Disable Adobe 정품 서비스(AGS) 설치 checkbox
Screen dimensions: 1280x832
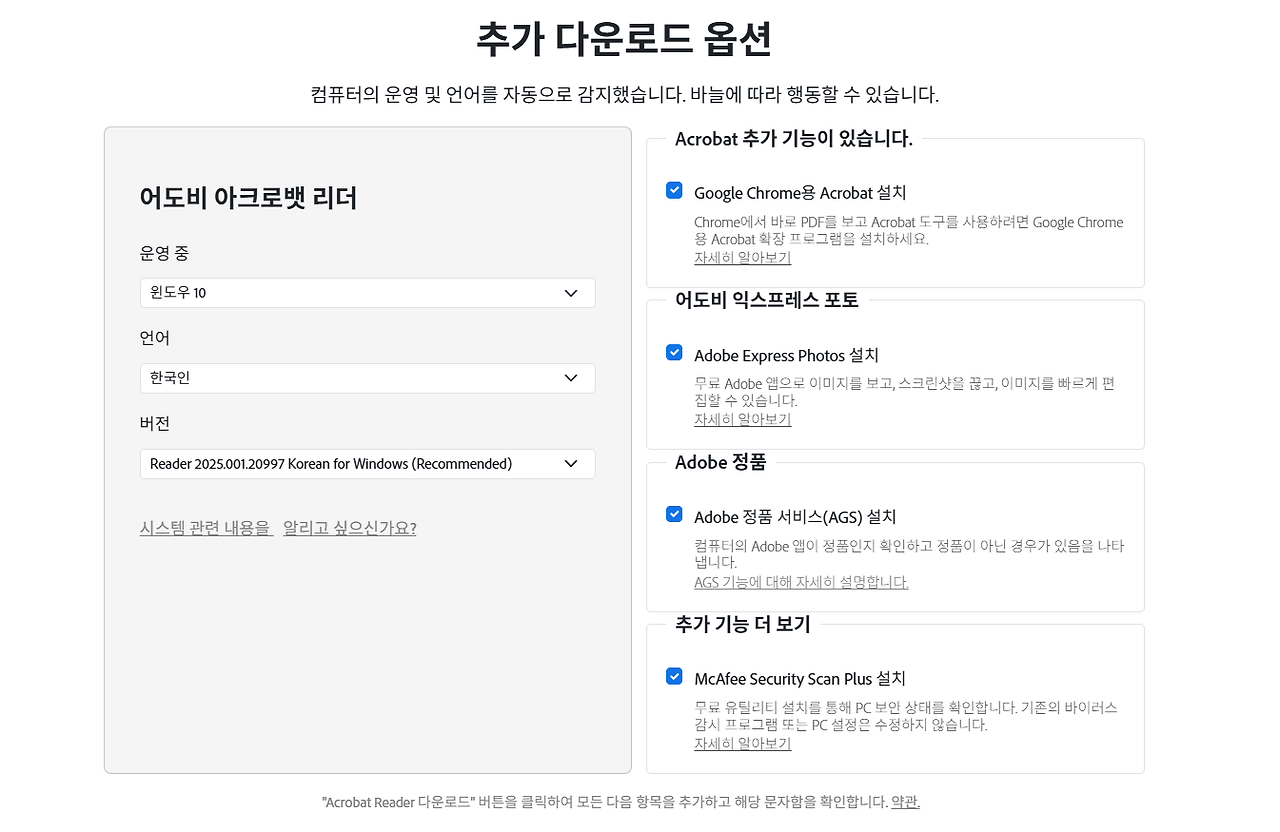[674, 514]
